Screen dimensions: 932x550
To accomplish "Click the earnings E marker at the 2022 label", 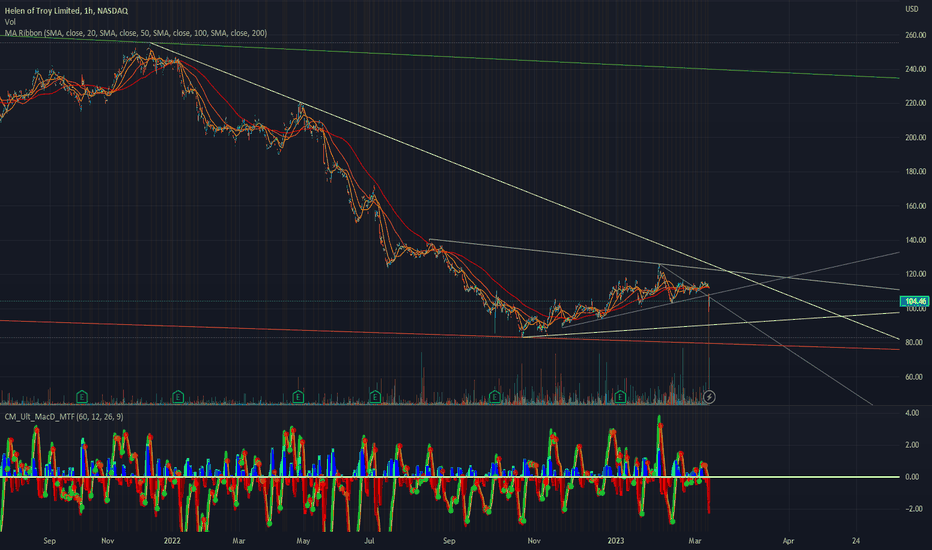I will click(x=178, y=397).
